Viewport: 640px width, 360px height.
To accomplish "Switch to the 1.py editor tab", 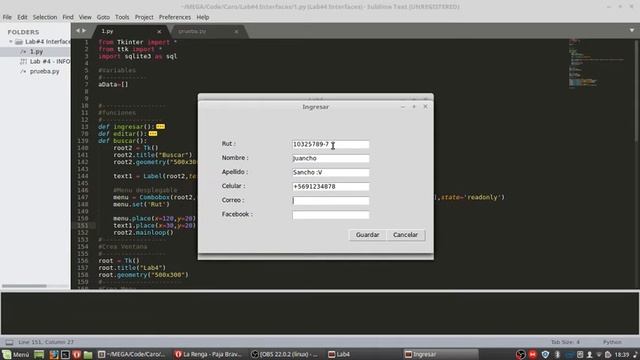I will coord(129,31).
